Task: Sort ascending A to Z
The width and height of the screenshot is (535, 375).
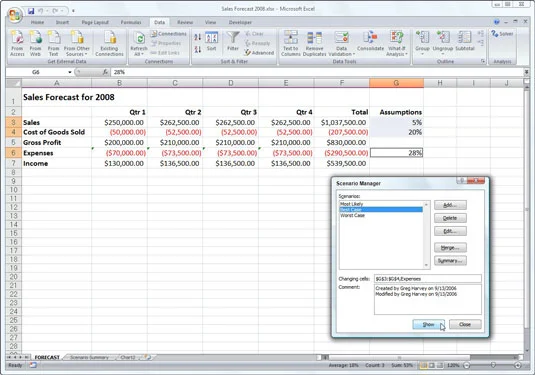Action: pos(198,37)
